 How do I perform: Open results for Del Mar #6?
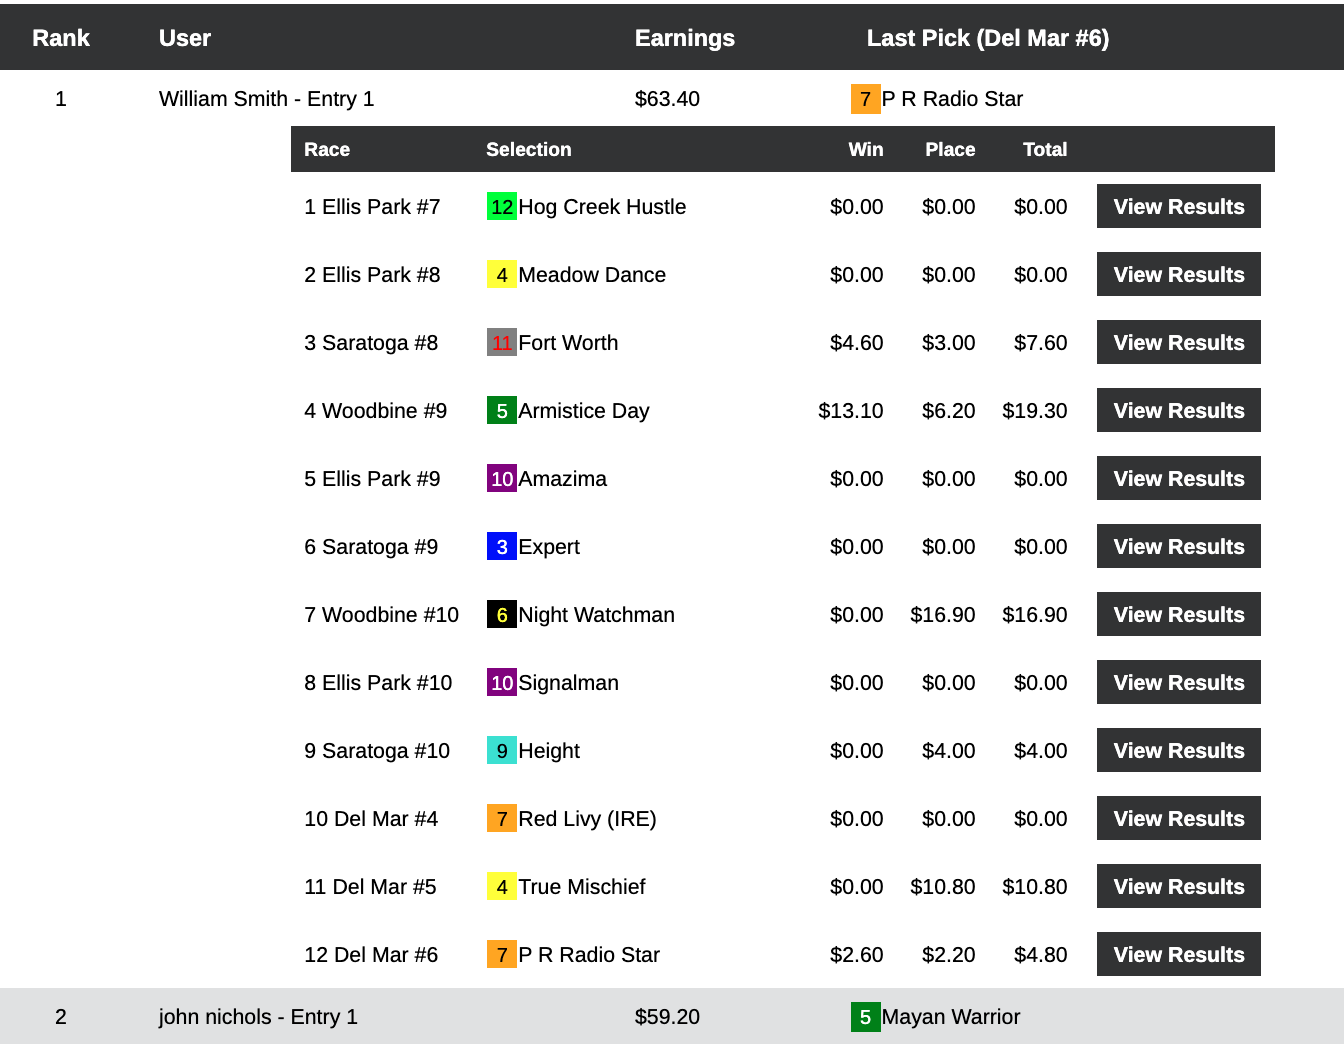pos(1178,955)
